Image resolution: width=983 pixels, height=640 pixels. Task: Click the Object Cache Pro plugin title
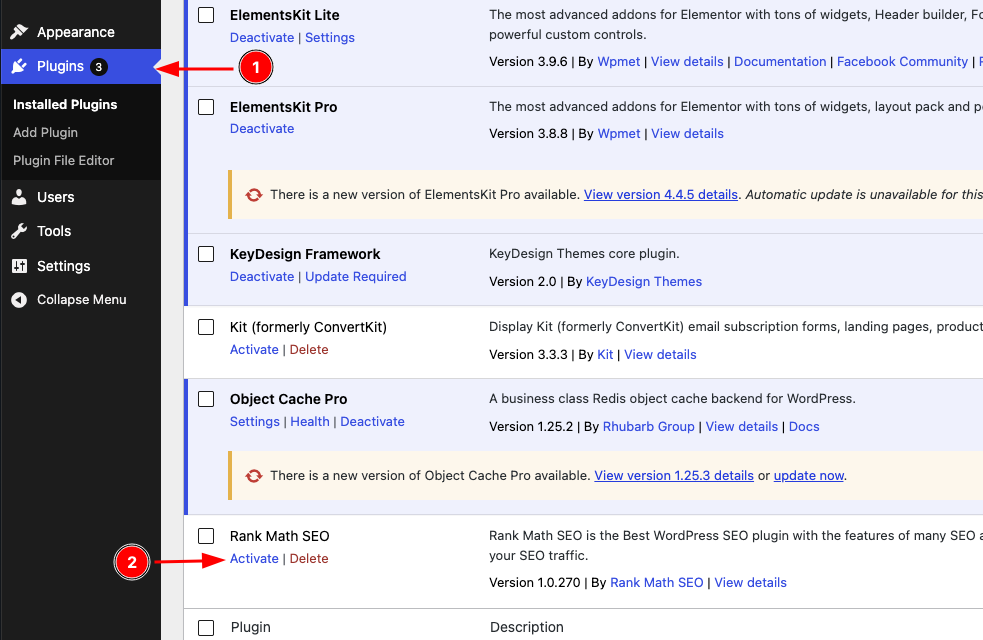pos(288,399)
